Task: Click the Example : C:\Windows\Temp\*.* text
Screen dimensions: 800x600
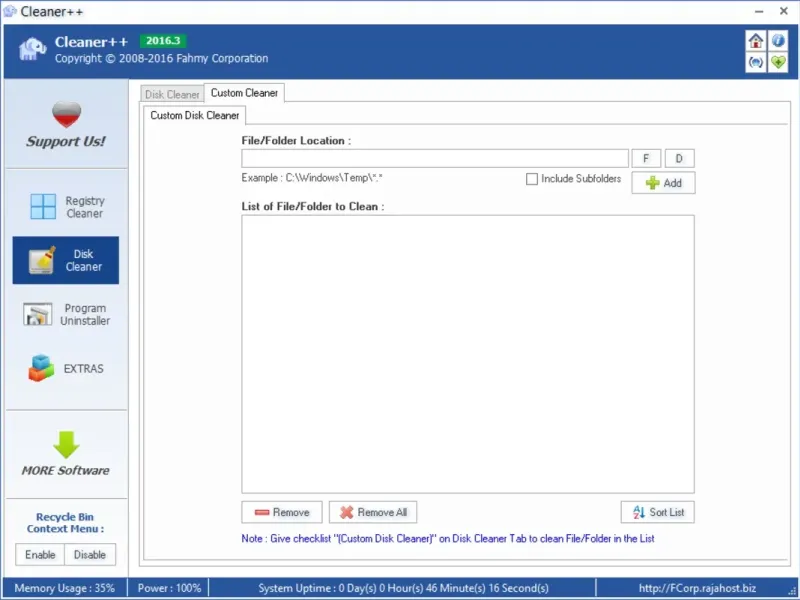Action: tap(312, 178)
